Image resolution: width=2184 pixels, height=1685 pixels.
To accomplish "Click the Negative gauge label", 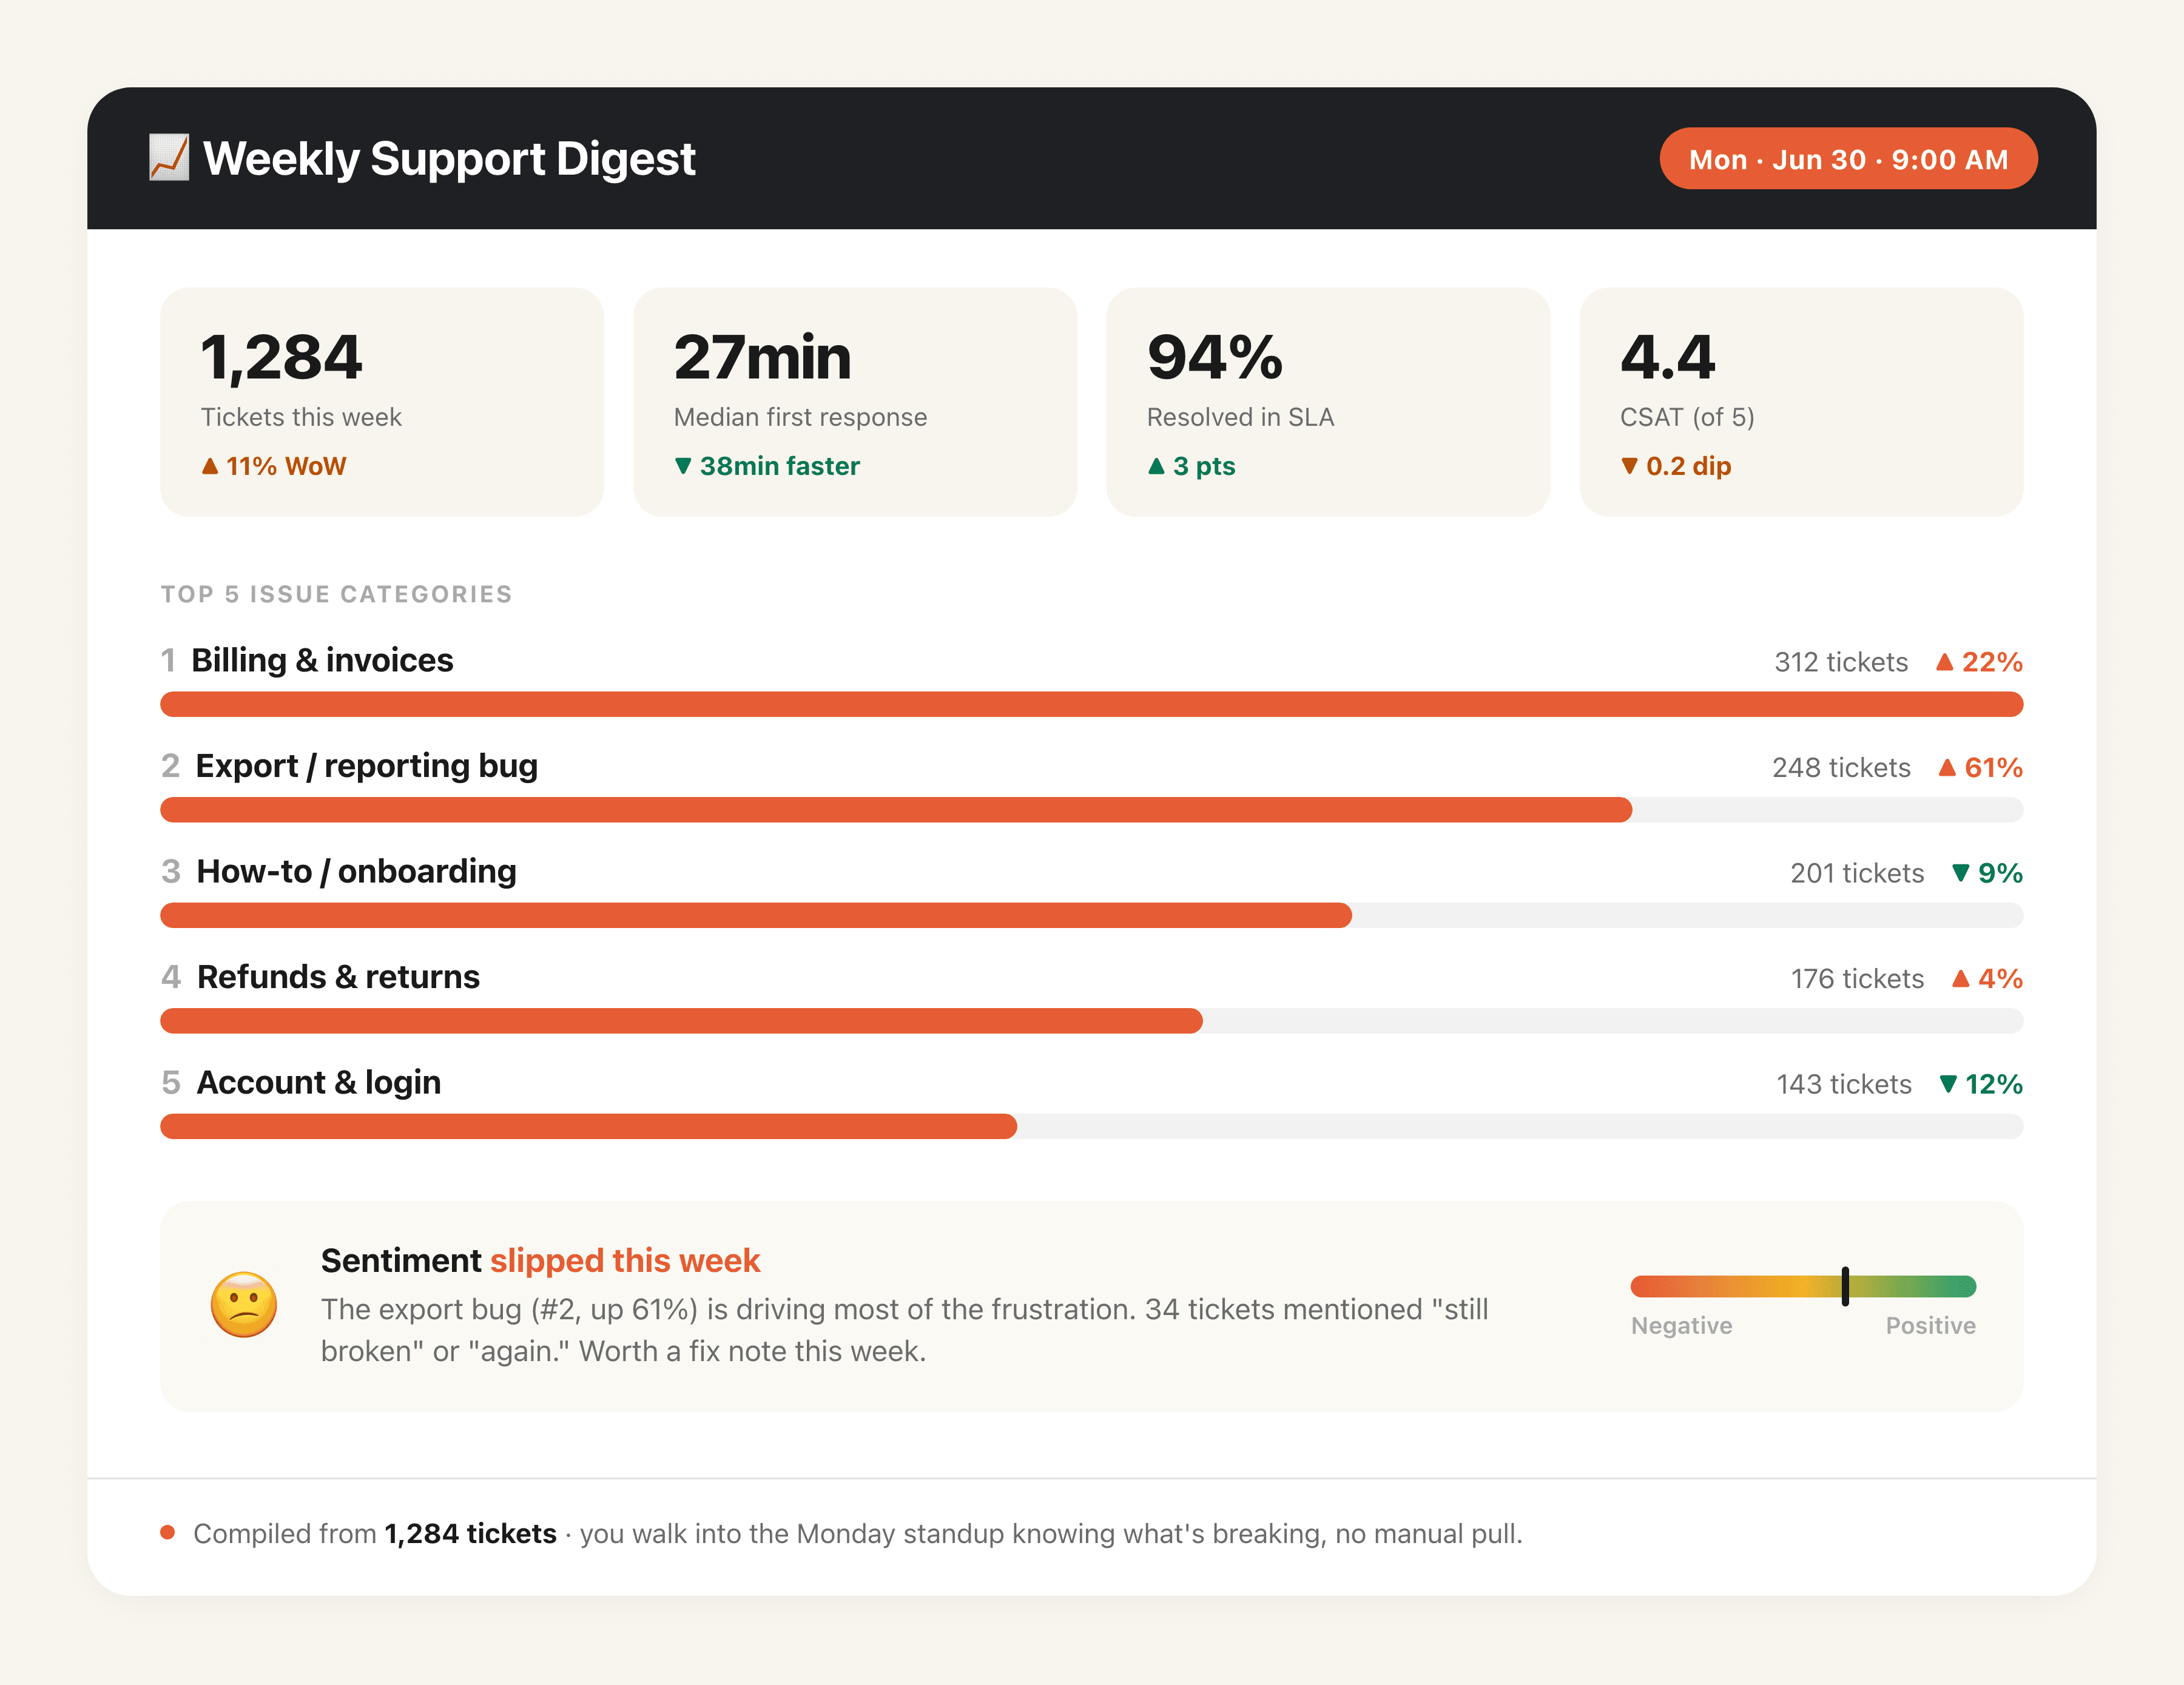I will pos(1681,1326).
